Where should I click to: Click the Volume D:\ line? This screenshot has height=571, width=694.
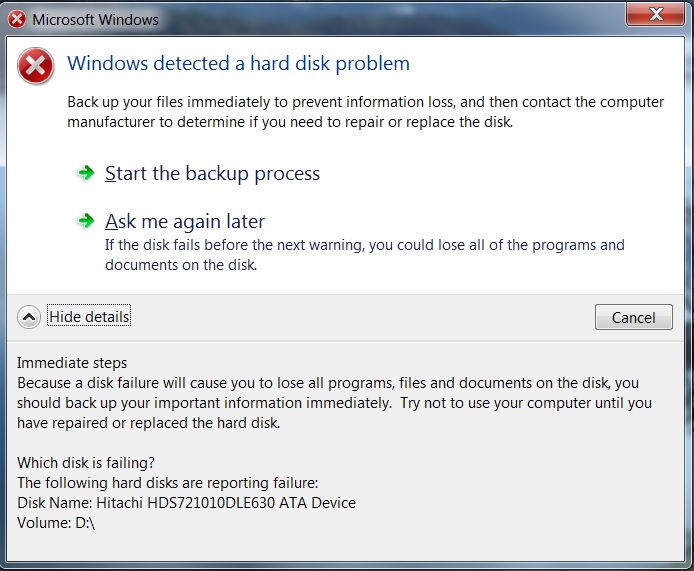click(x=55, y=523)
